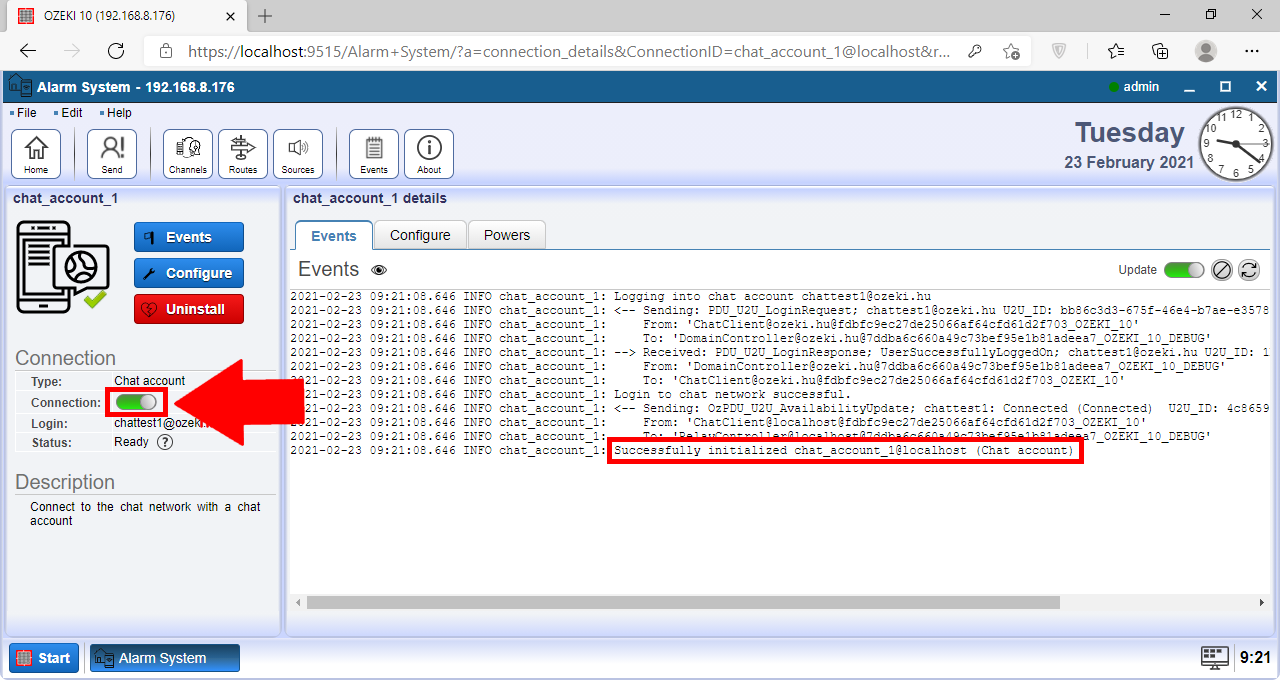The height and width of the screenshot is (680, 1280).
Task: Open the Send toolbar icon
Action: pyautogui.click(x=112, y=154)
